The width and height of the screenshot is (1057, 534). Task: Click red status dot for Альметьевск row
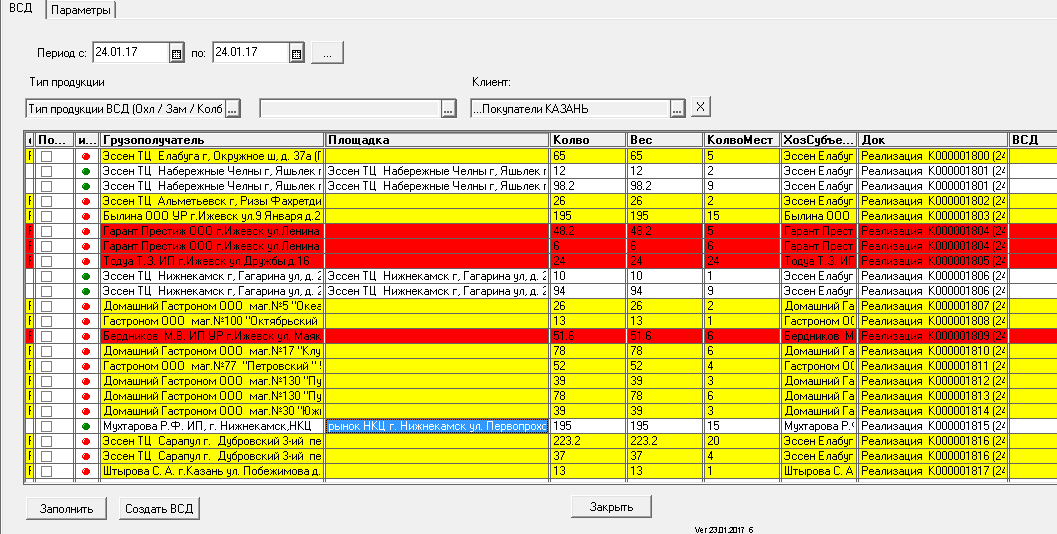[x=85, y=201]
